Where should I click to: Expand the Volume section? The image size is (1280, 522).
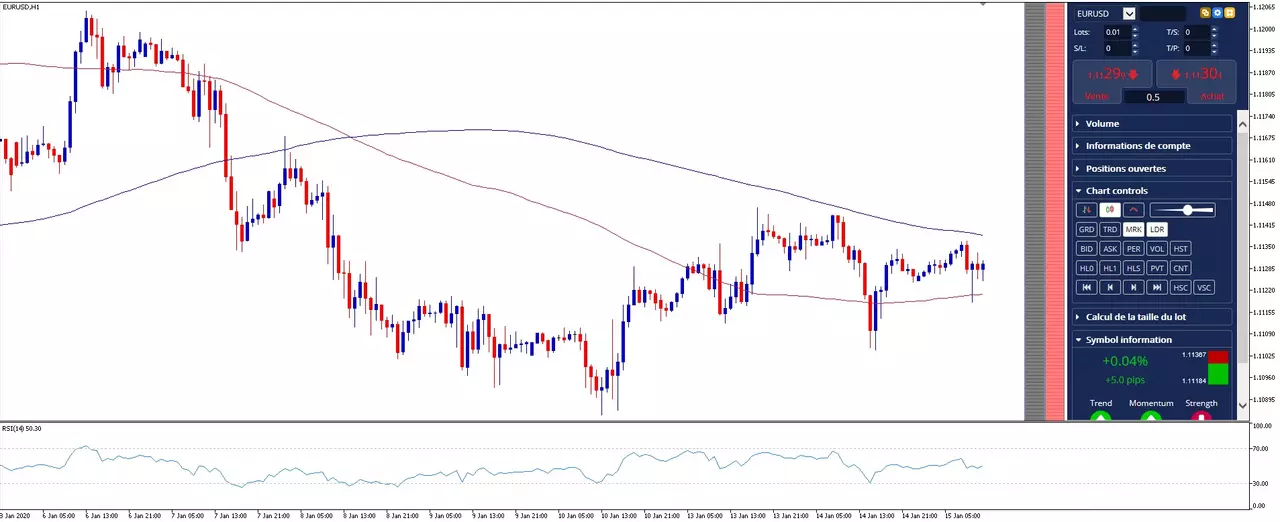point(1152,123)
